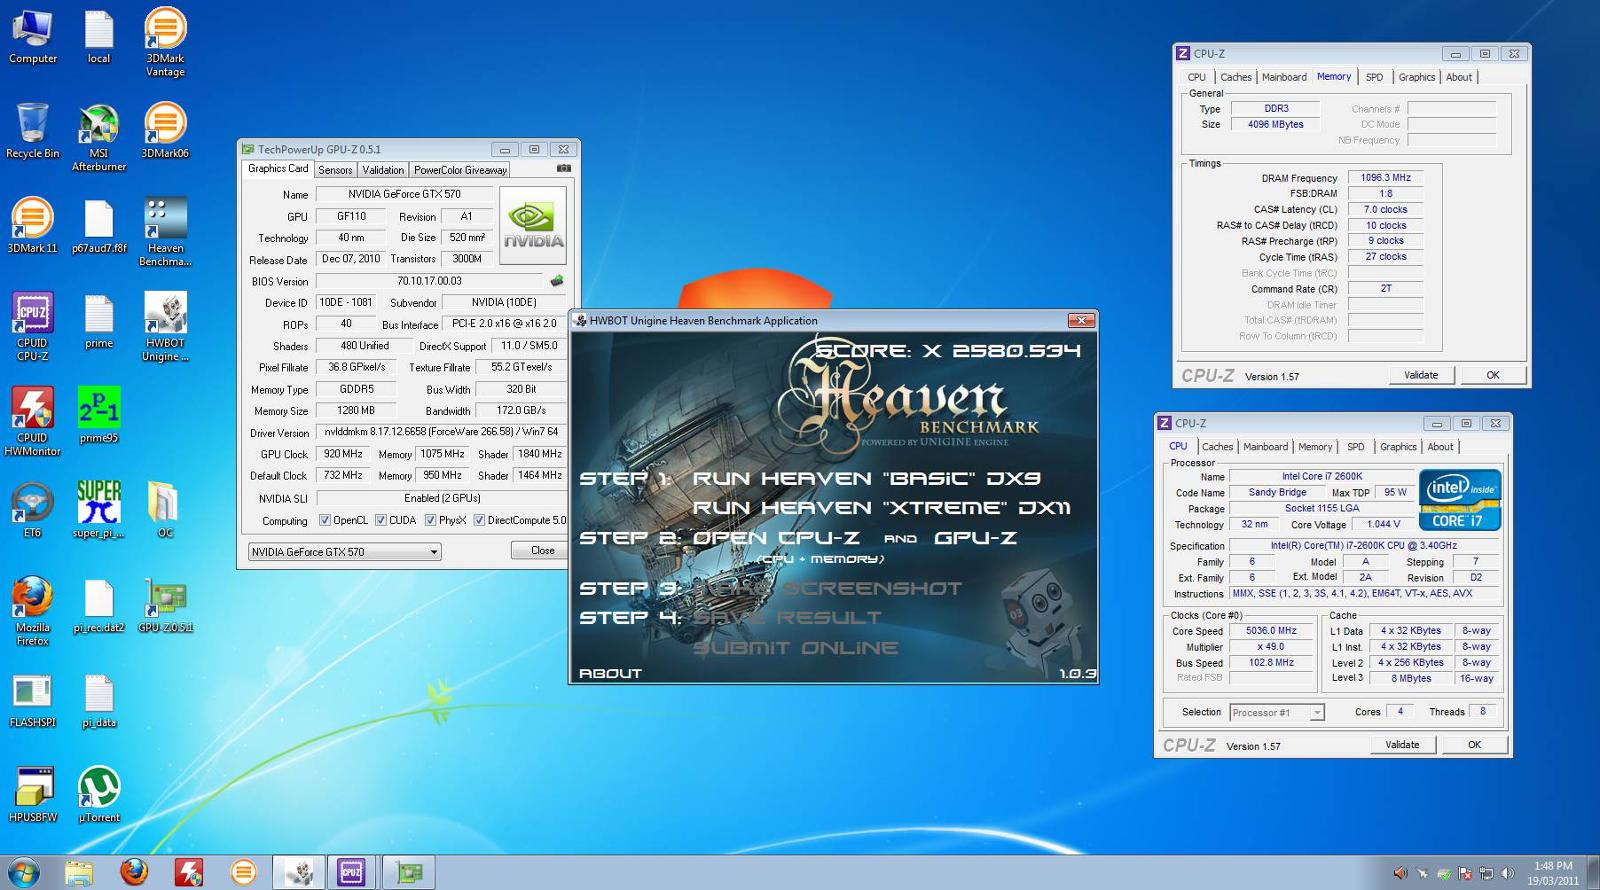This screenshot has height=890, width=1600.
Task: Open Caches tab in lower CPU-Z window
Action: pyautogui.click(x=1217, y=447)
